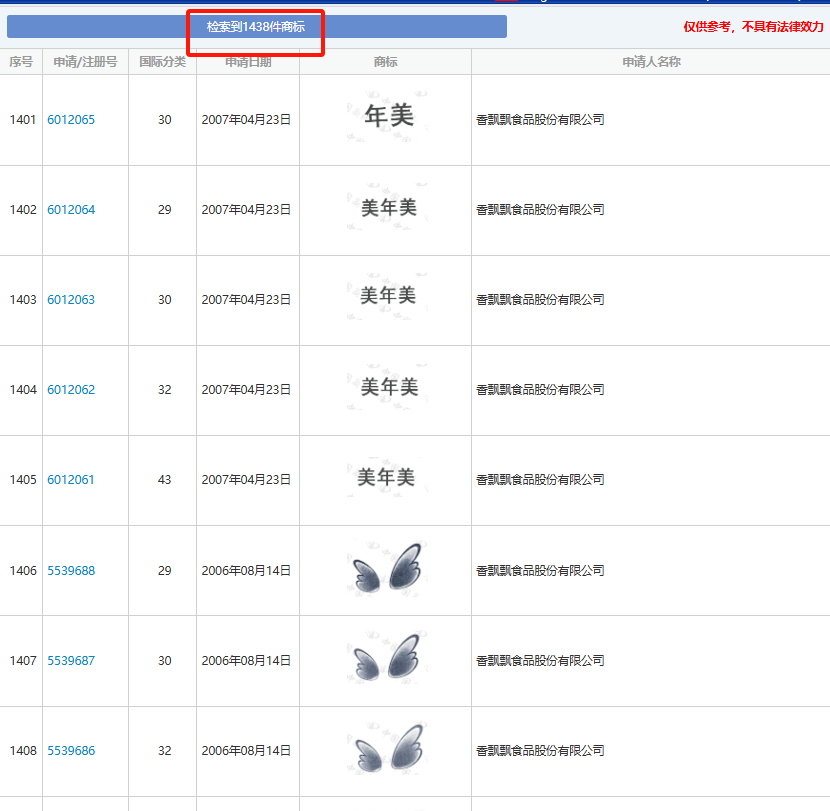The image size is (830, 811).
Task: Open the wings logo image in row 1406
Action: [x=386, y=569]
